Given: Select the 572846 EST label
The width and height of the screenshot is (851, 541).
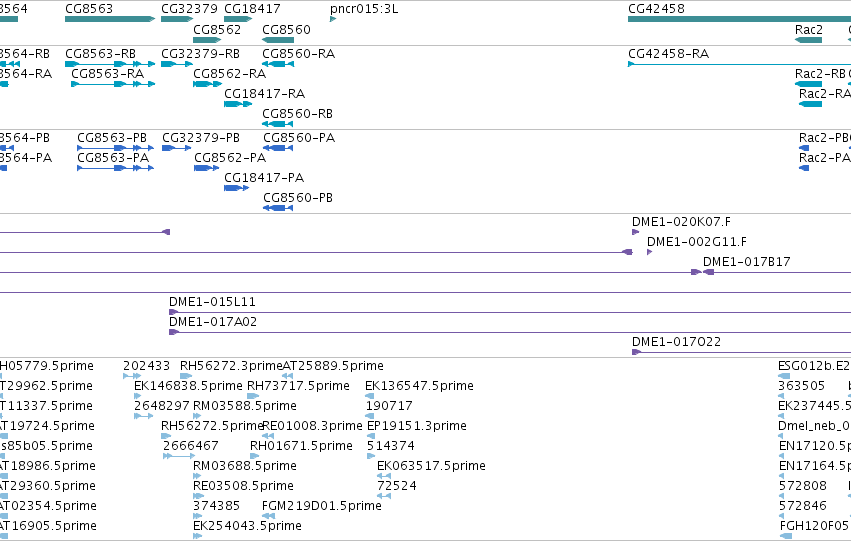Looking at the screenshot, I should (803, 507).
